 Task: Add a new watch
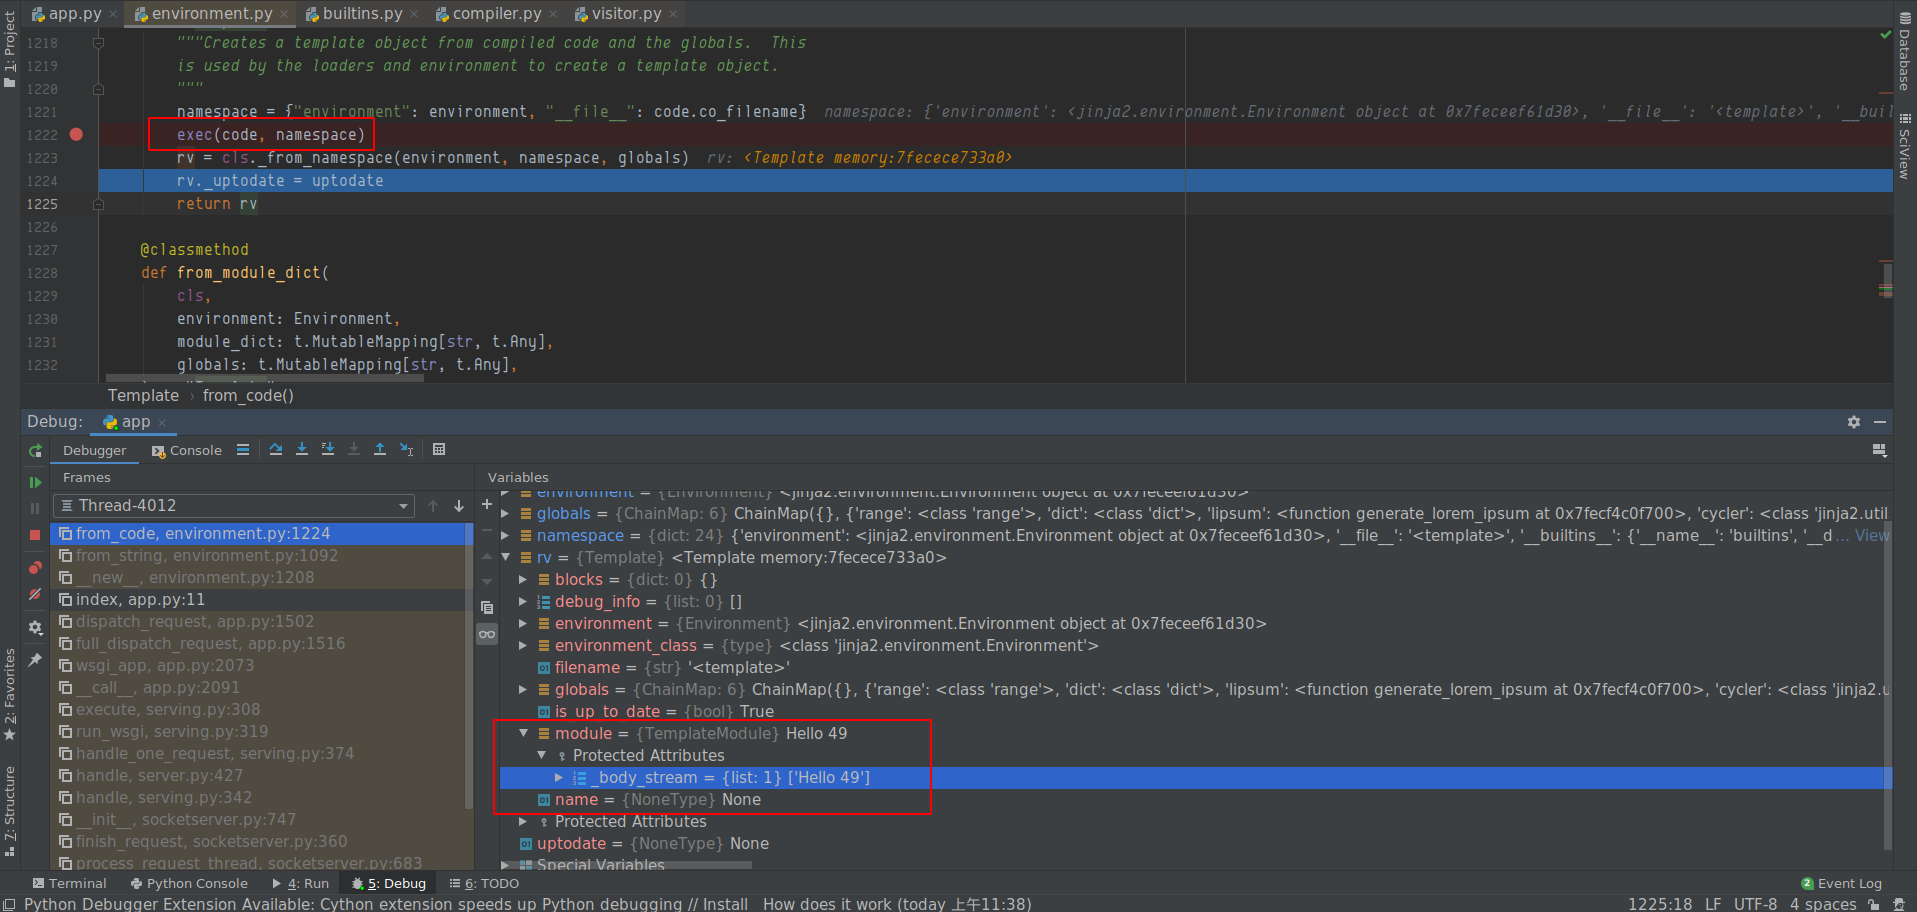487,505
